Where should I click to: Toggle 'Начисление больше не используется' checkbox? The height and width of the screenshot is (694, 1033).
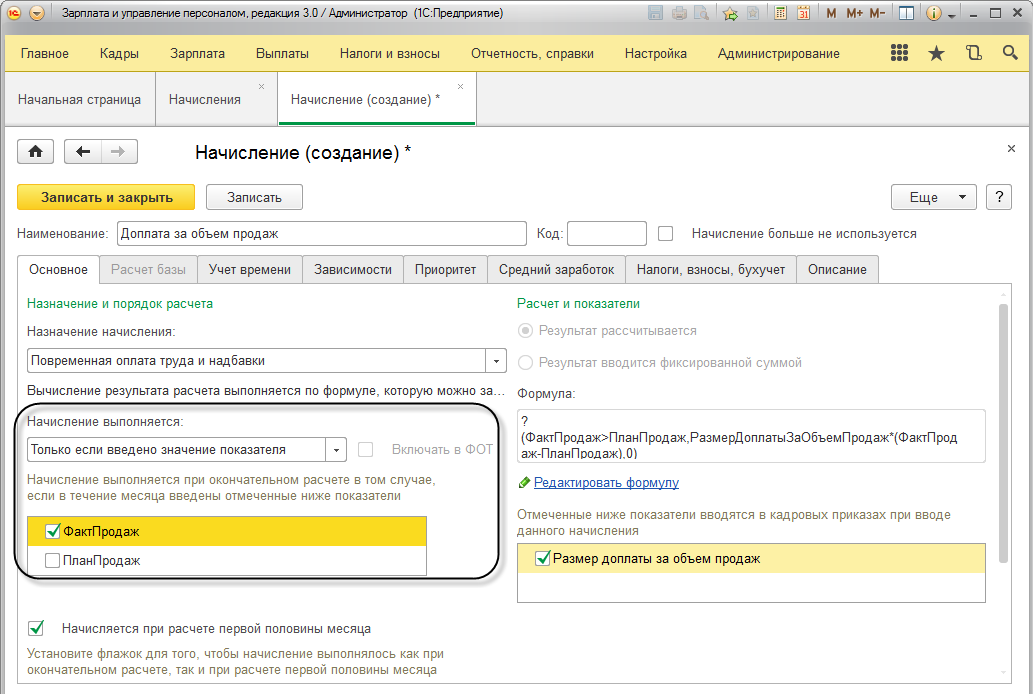click(666, 234)
